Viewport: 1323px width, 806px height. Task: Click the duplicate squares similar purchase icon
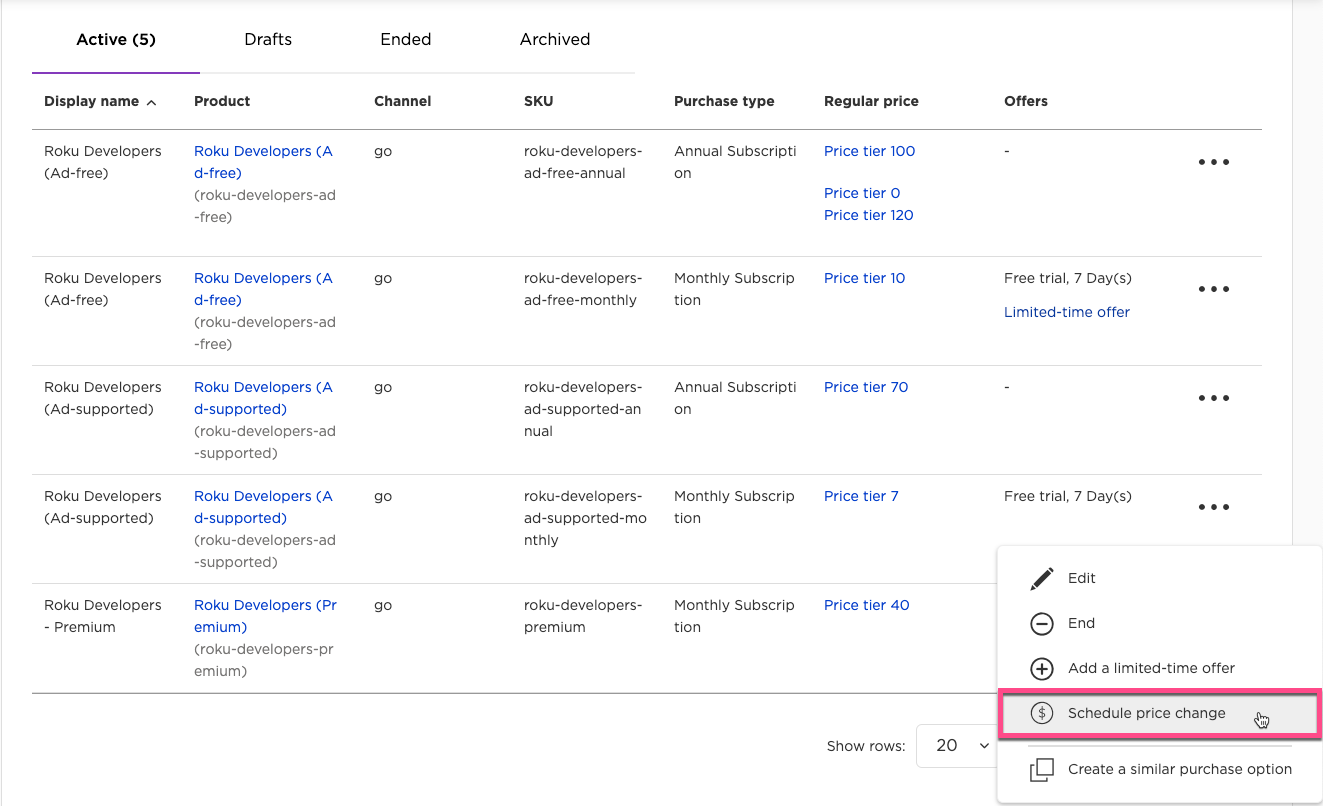coord(1041,769)
